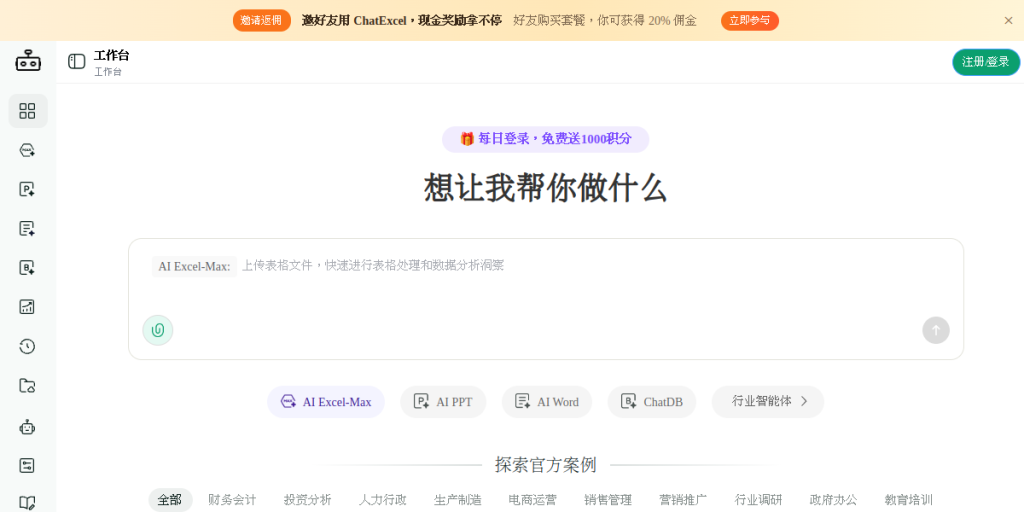Select the ChatDB mode chip

(652, 402)
